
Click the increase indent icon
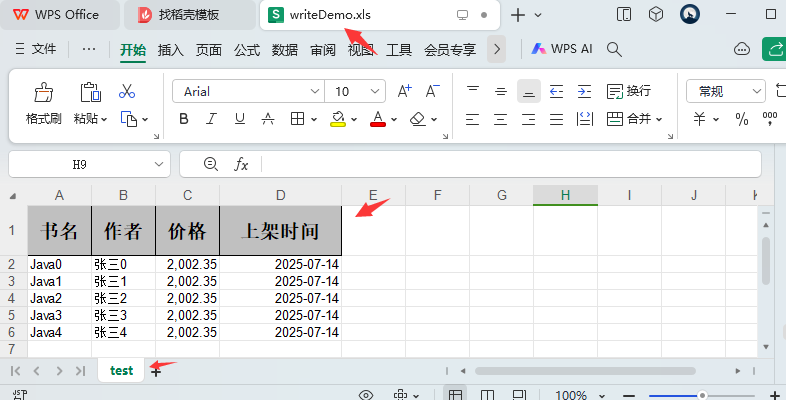[584, 91]
